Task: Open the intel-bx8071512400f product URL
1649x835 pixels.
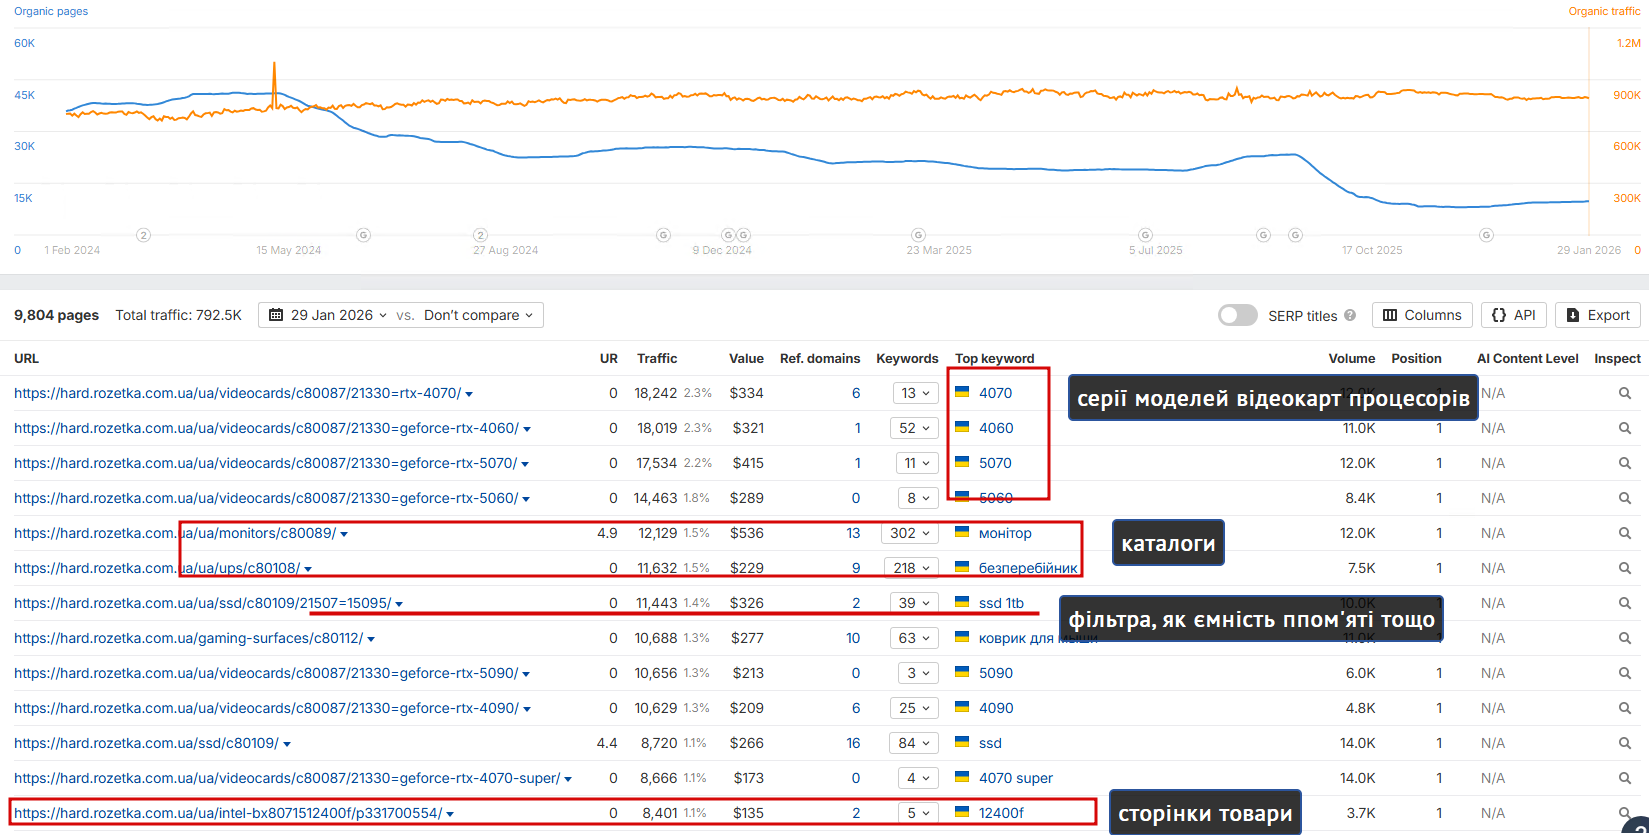Action: pos(228,813)
